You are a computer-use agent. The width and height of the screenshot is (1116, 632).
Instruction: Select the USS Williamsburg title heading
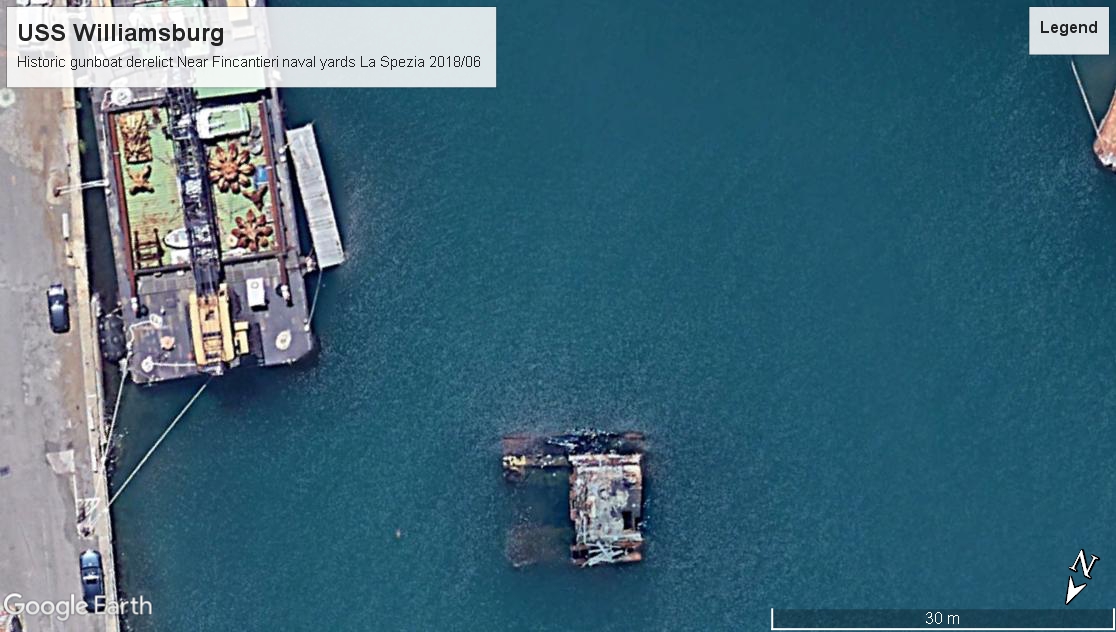click(x=120, y=33)
